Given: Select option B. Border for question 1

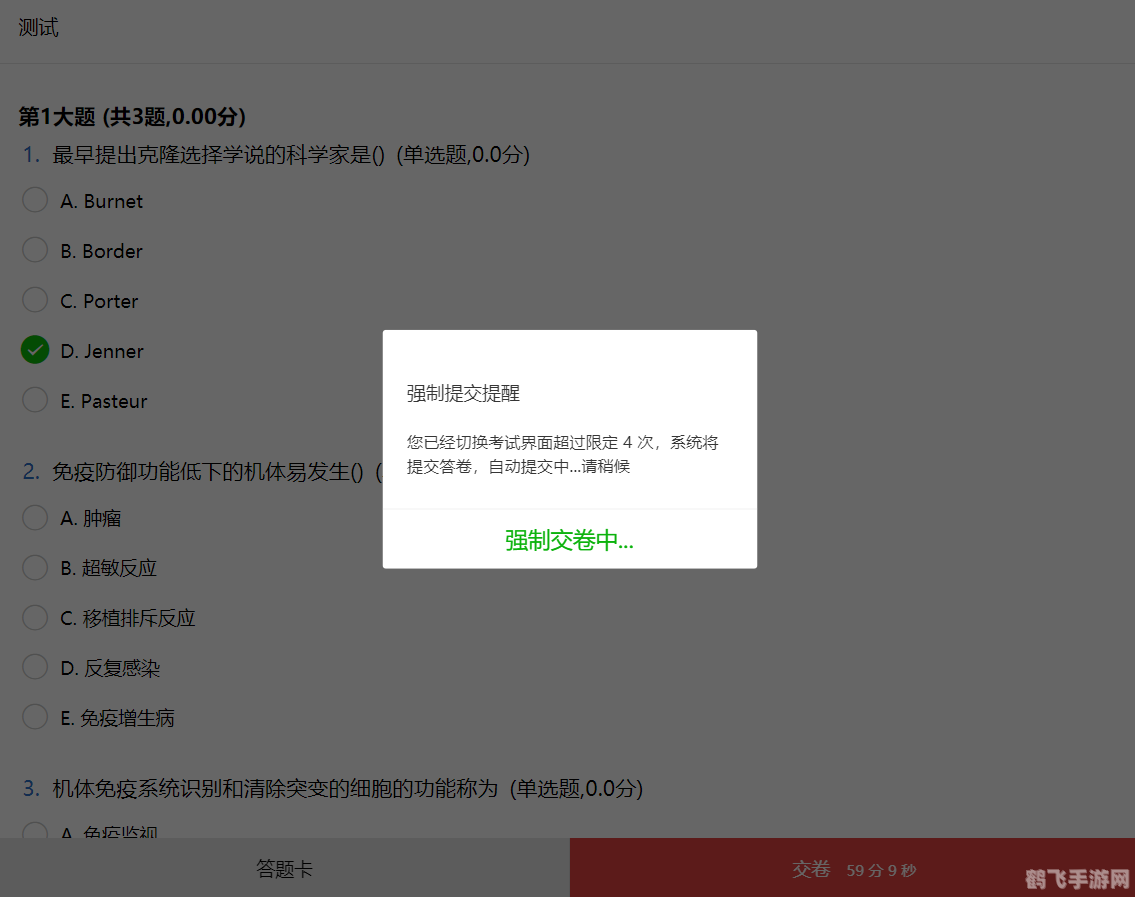Looking at the screenshot, I should point(35,250).
